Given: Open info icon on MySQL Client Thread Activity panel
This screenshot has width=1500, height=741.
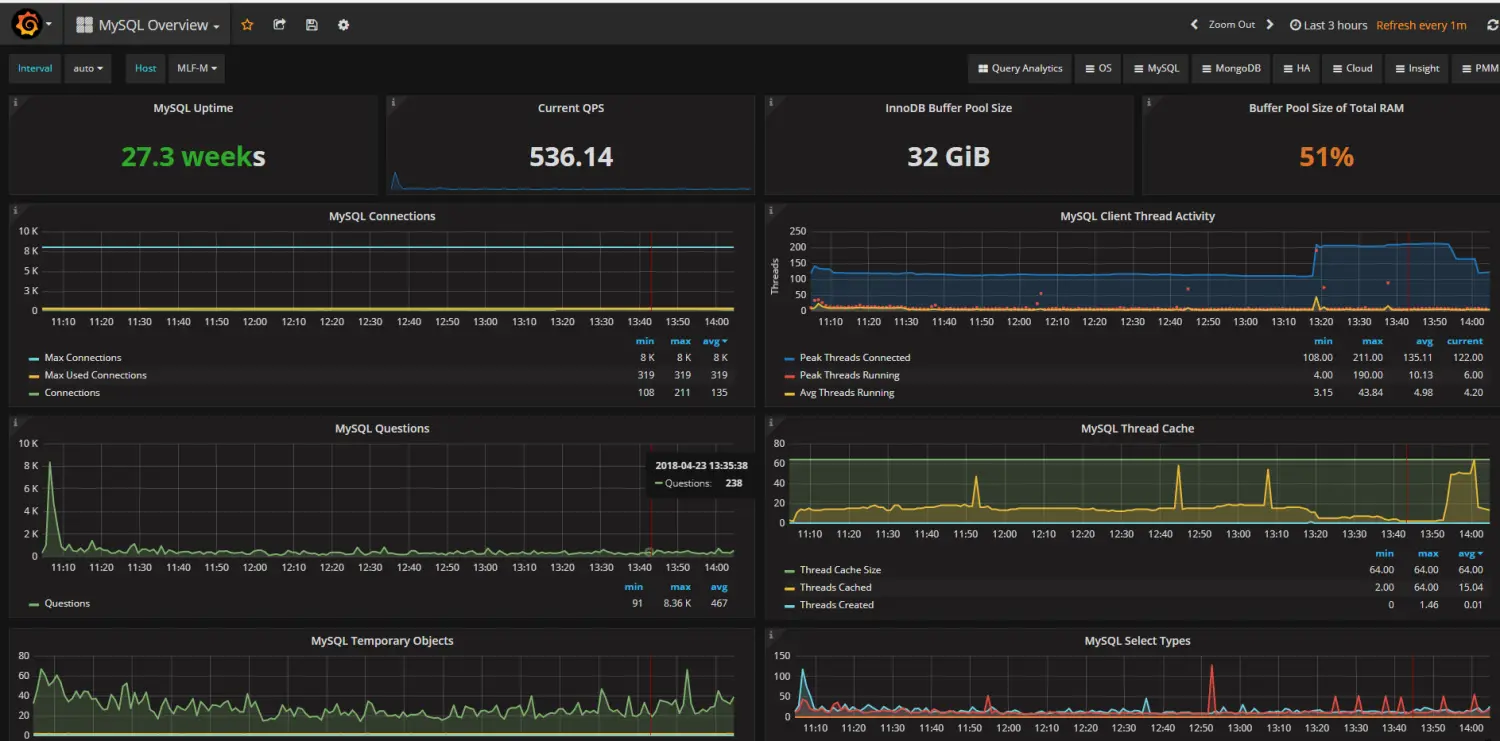Looking at the screenshot, I should coord(772,210).
